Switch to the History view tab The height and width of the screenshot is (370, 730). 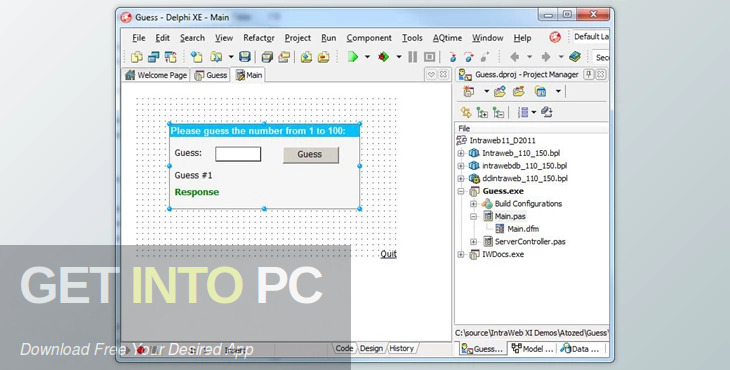(x=402, y=348)
